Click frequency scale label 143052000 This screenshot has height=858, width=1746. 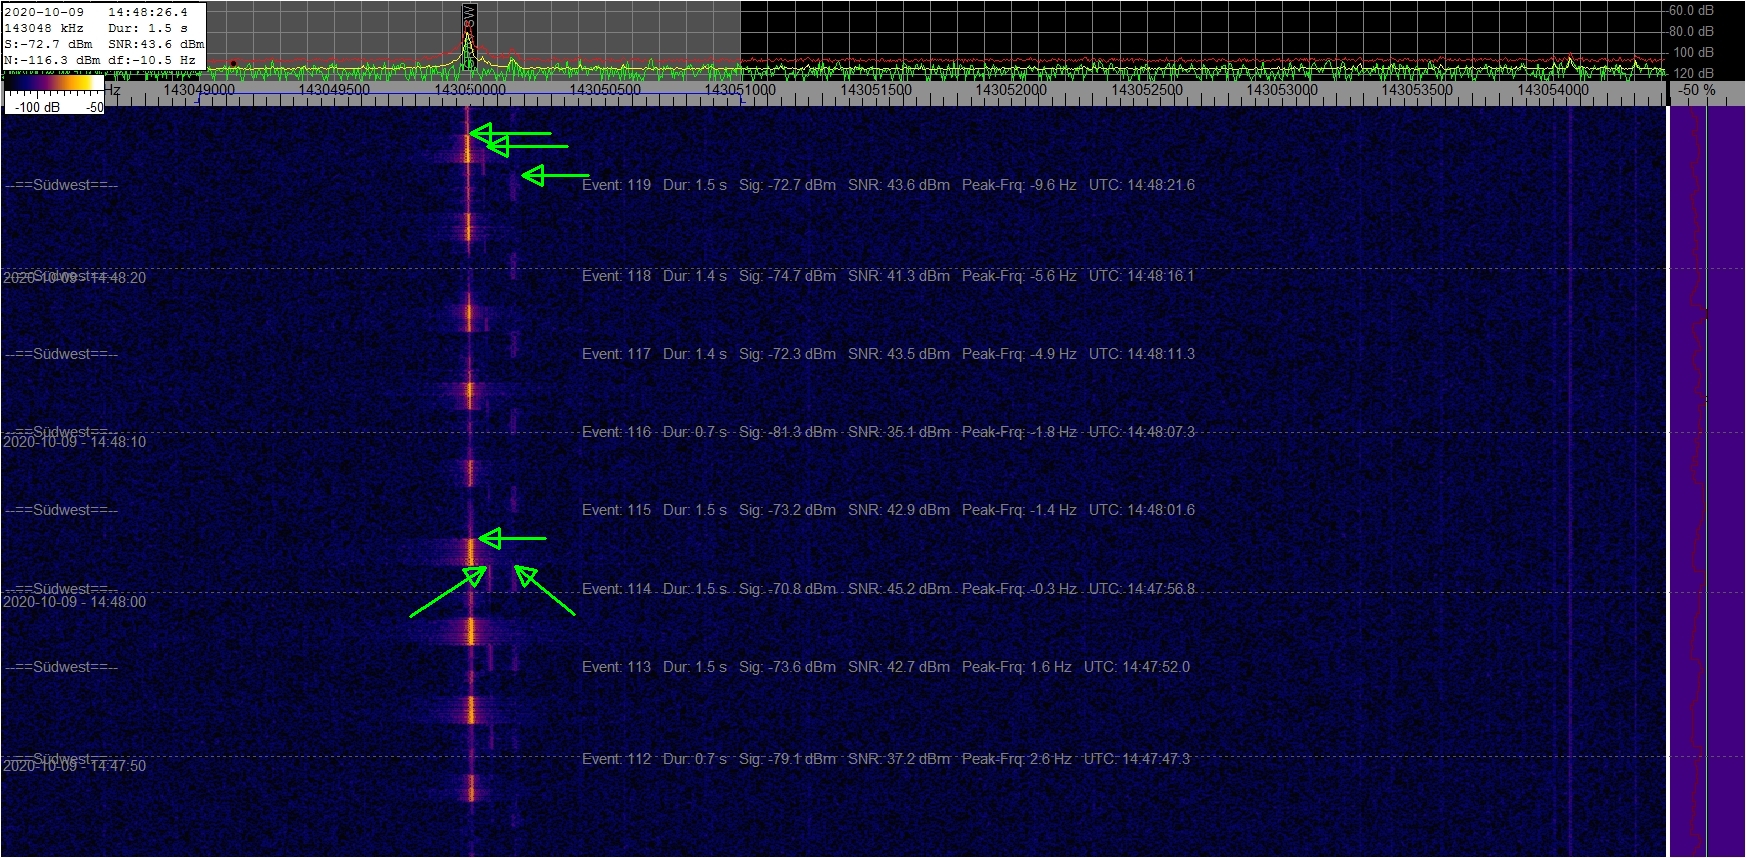click(1011, 90)
